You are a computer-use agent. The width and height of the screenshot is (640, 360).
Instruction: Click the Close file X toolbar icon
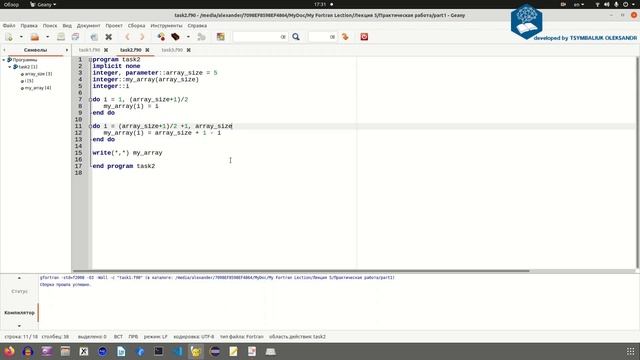tap(109, 37)
